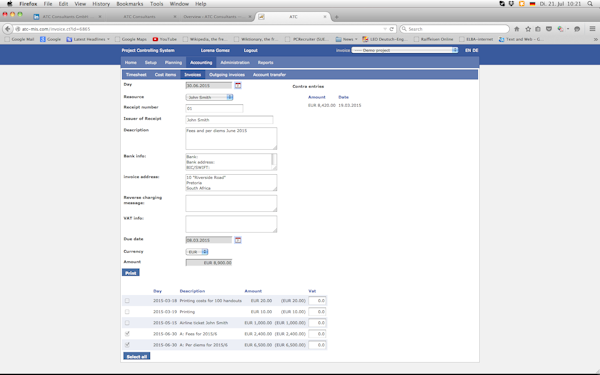Click the Print button
Image resolution: width=600 pixels, height=375 pixels.
coord(130,273)
